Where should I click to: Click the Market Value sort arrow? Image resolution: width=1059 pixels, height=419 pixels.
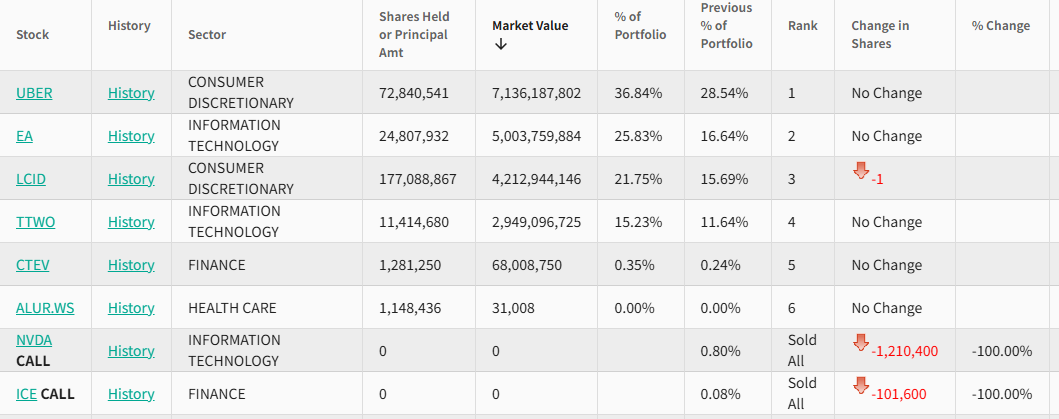point(501,44)
